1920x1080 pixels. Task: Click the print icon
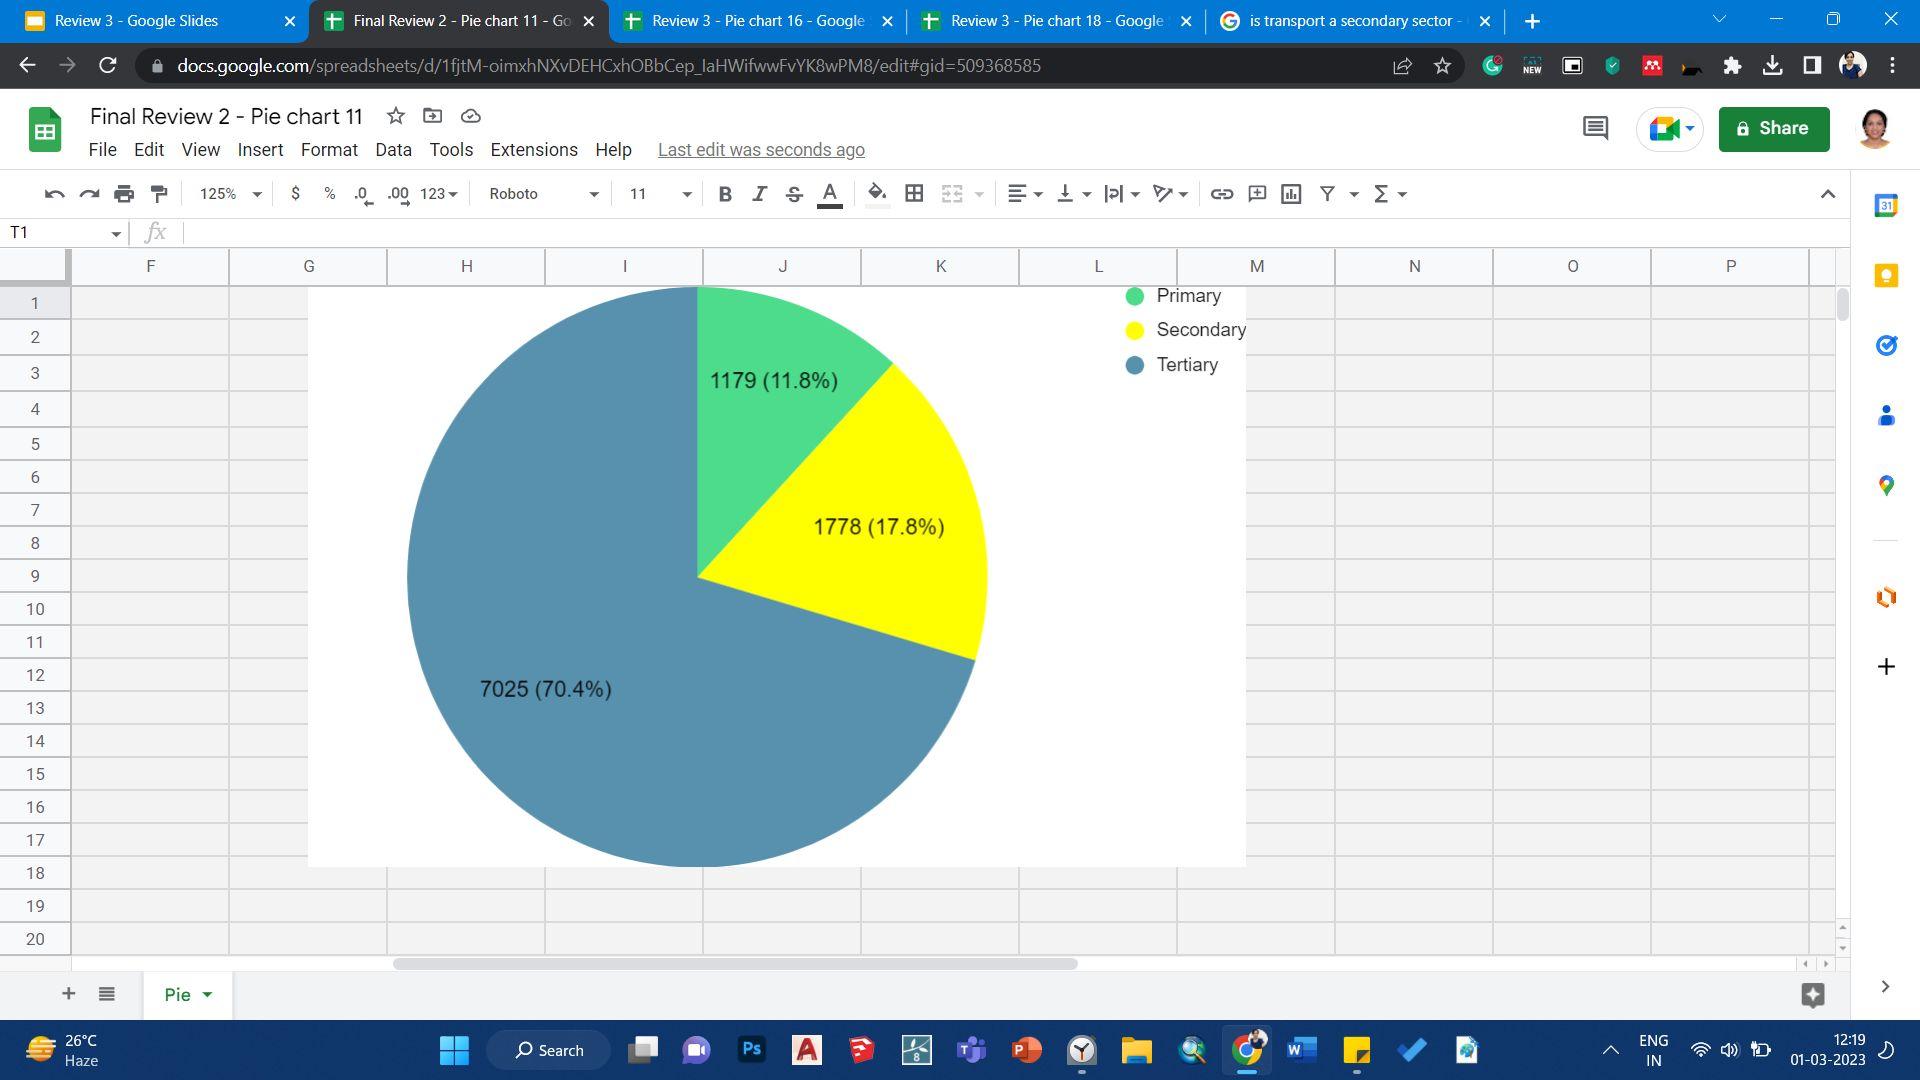124,194
